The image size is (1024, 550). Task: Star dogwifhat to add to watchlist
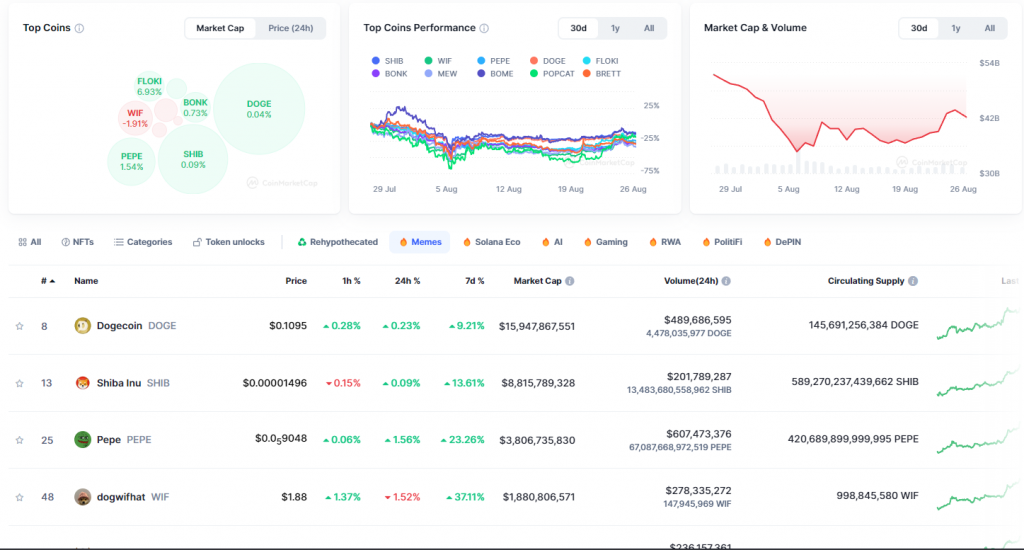pos(20,497)
